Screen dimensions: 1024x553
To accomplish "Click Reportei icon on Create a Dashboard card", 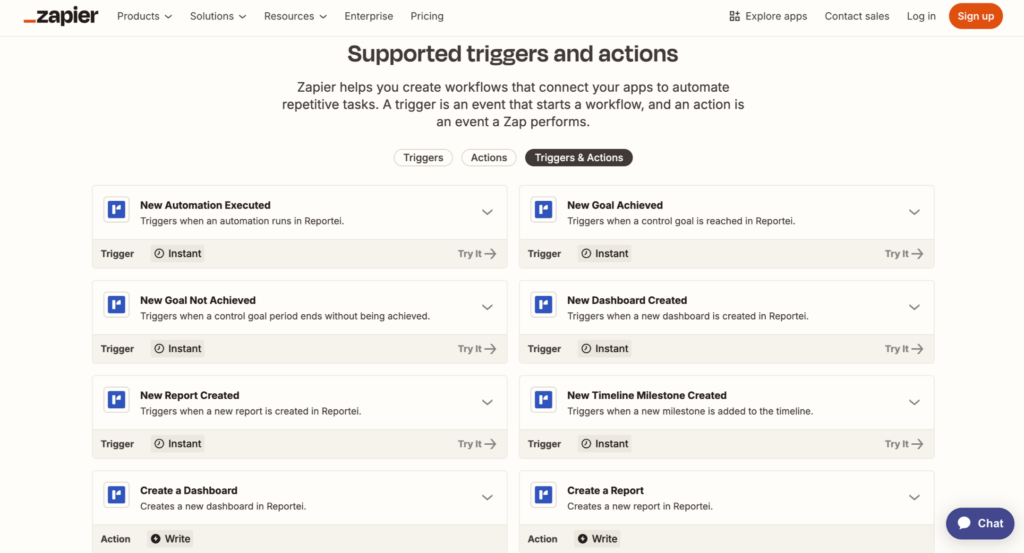I will pos(117,495).
